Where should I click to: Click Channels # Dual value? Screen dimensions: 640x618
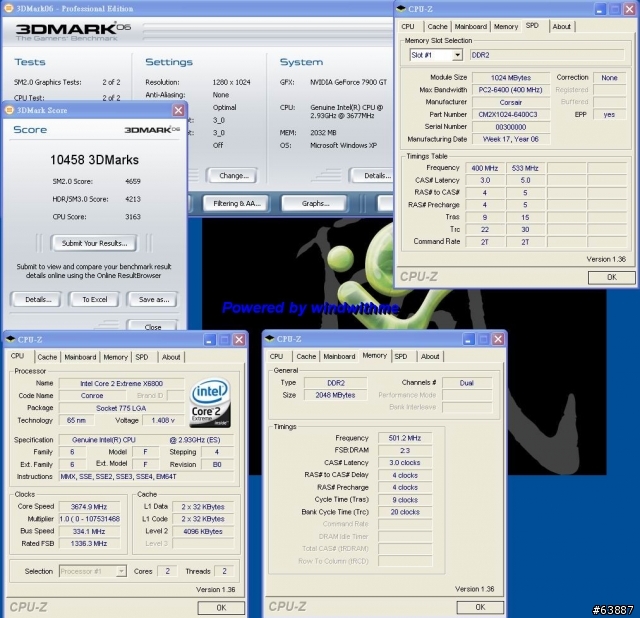(x=467, y=383)
